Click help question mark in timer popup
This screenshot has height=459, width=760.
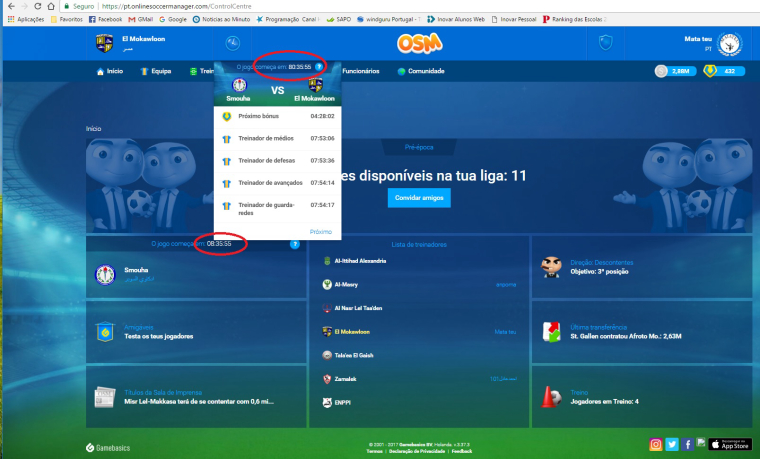click(319, 67)
